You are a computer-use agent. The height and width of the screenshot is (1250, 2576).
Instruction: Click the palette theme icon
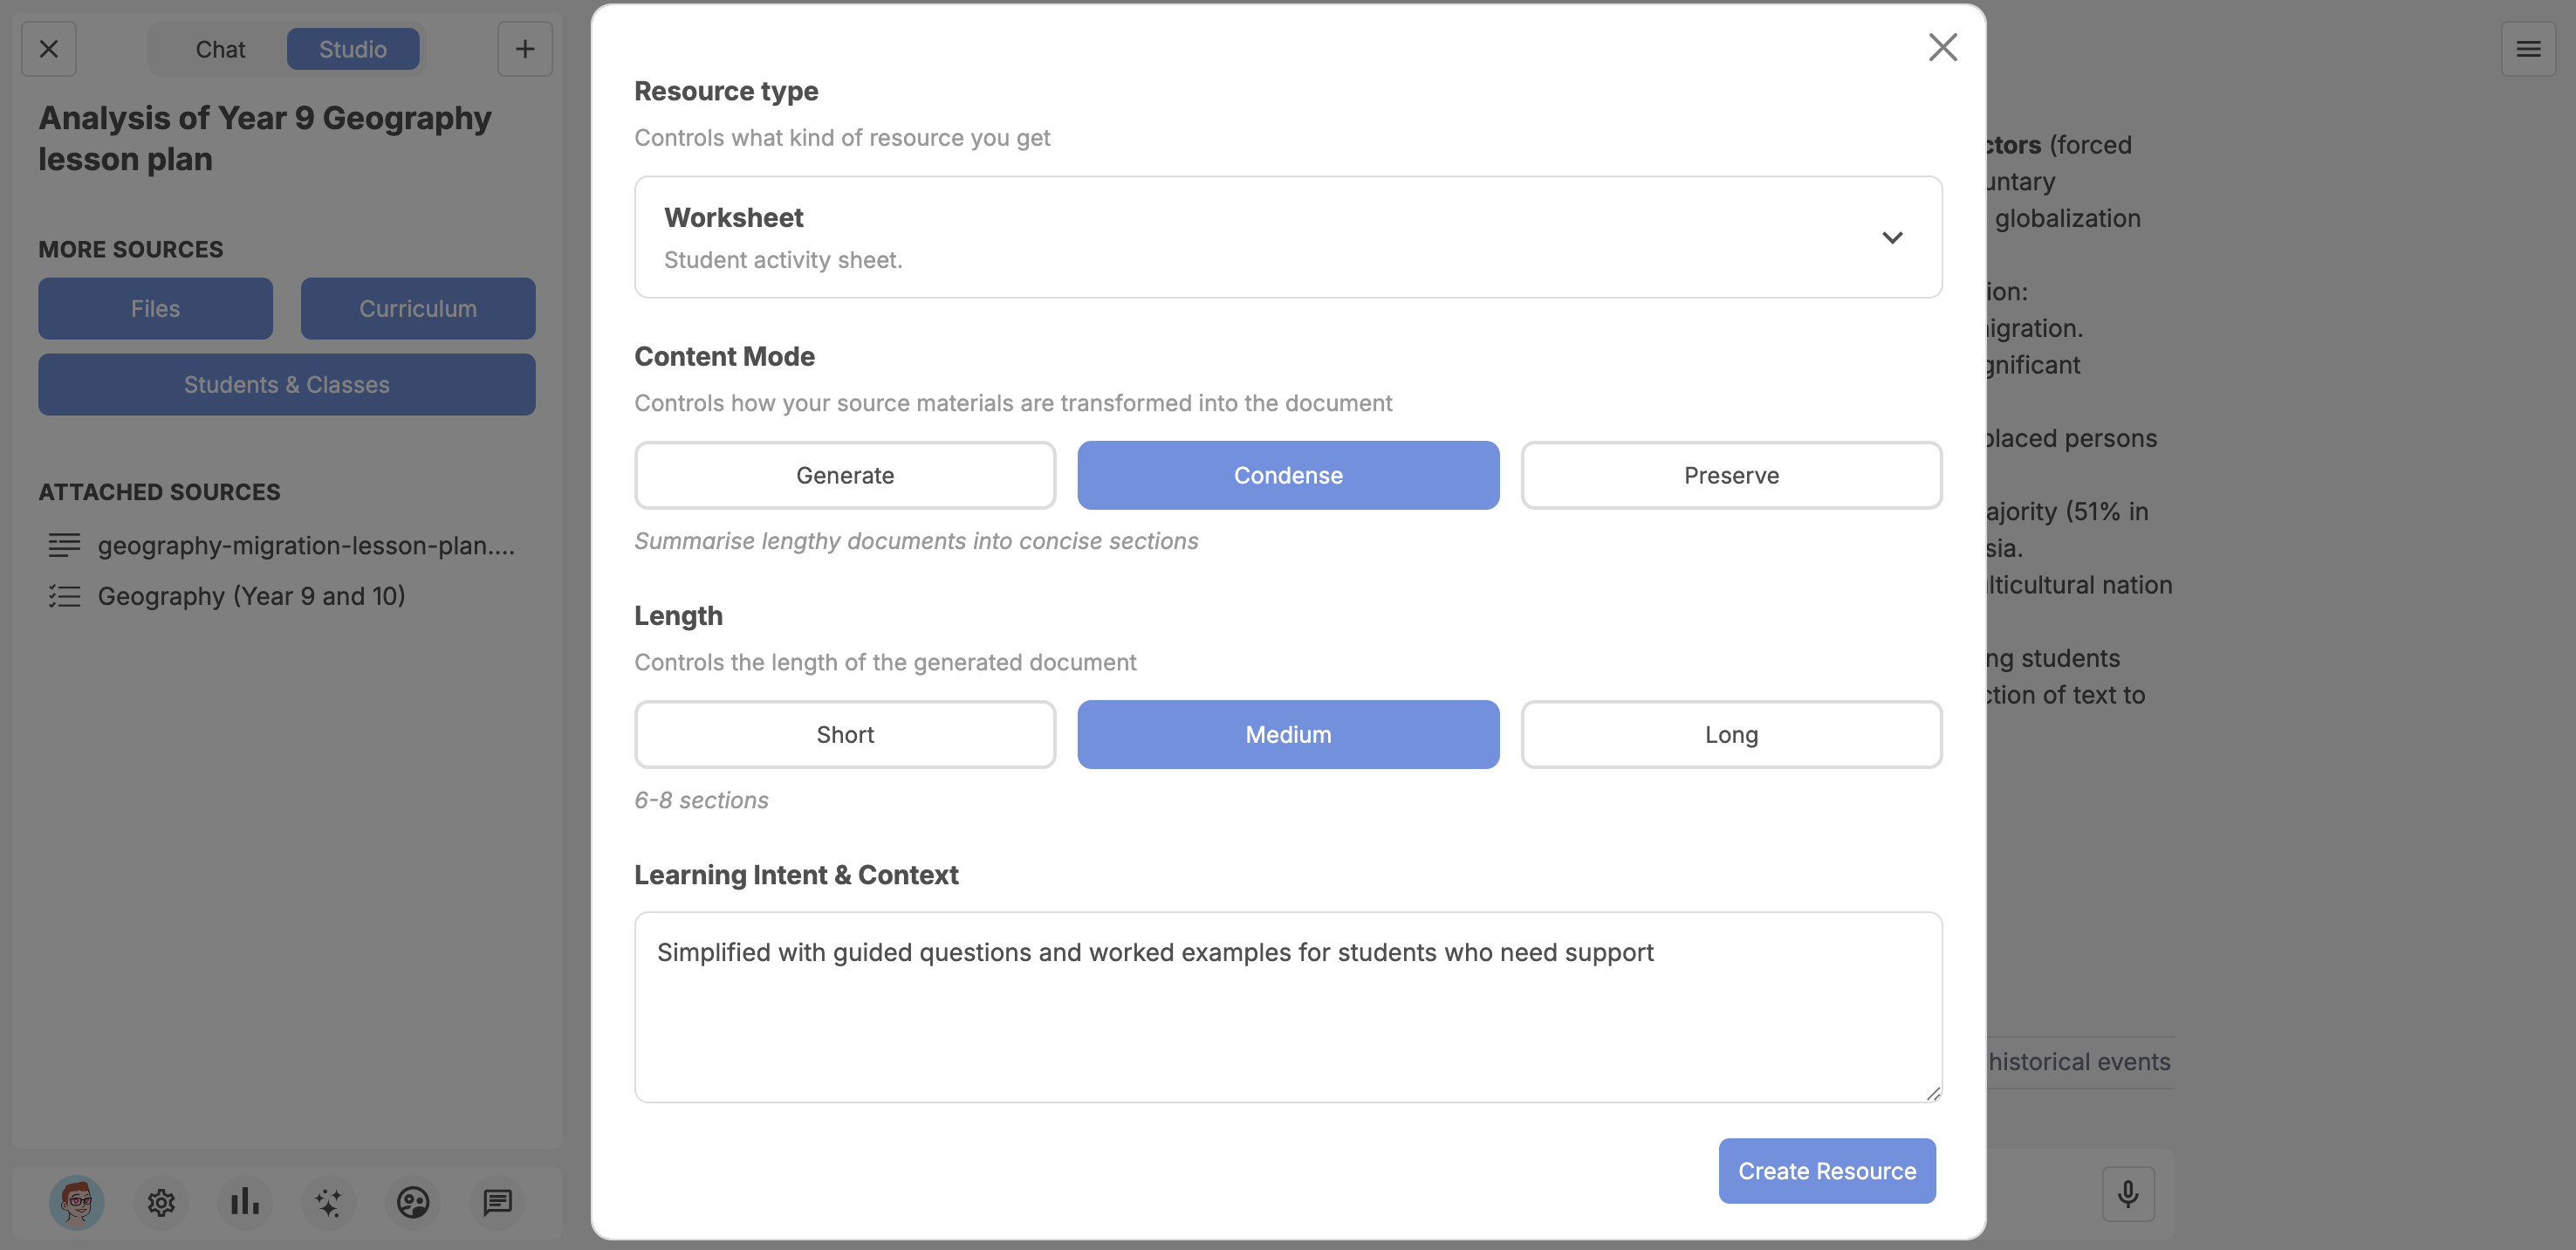click(413, 1202)
